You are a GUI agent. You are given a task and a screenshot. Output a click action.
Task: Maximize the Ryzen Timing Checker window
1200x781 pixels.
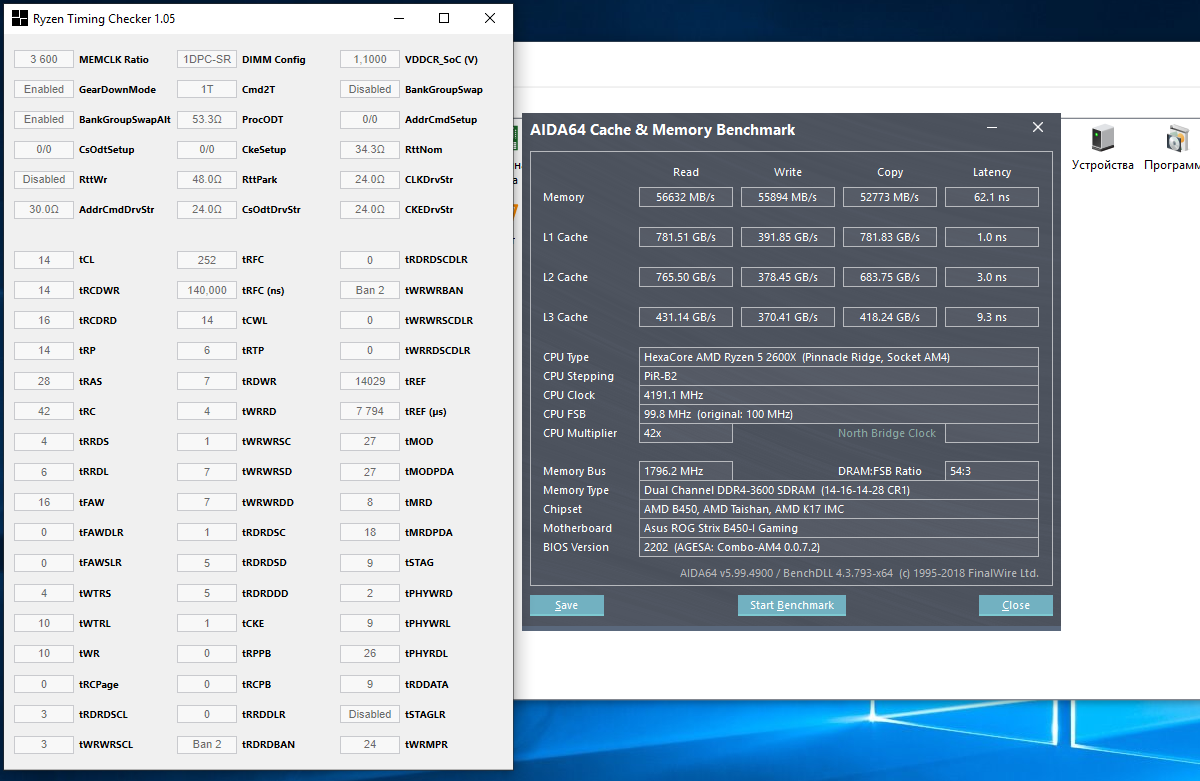pos(444,18)
